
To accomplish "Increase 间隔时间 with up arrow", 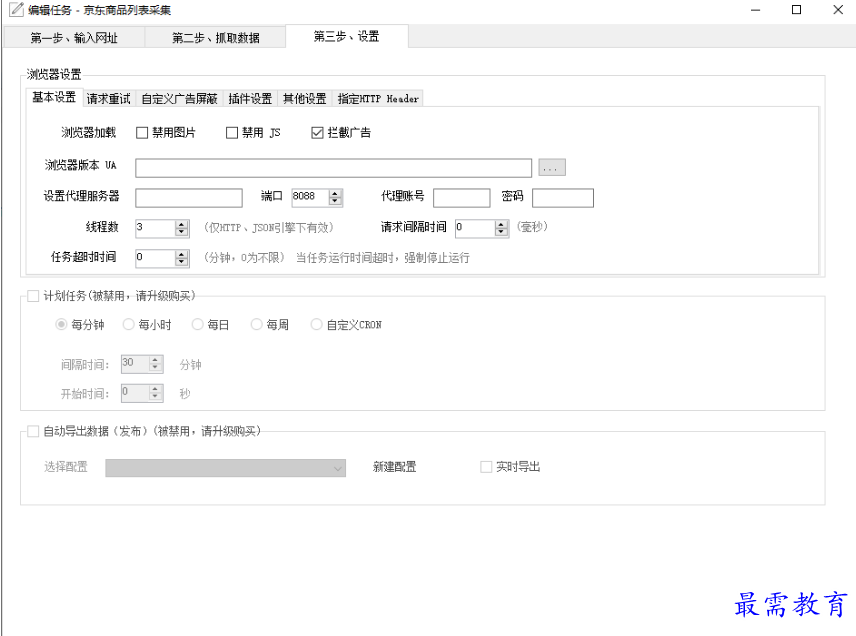I will [156, 360].
